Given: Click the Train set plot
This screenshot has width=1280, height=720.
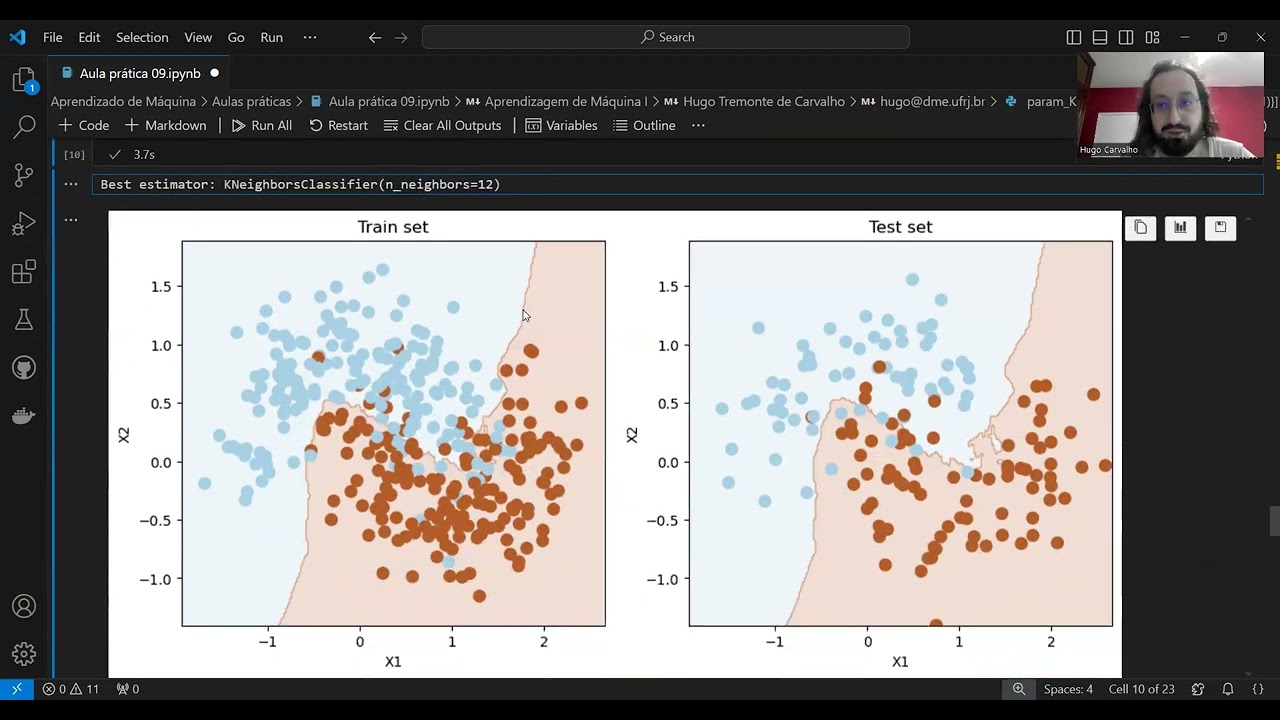Looking at the screenshot, I should pos(393,433).
